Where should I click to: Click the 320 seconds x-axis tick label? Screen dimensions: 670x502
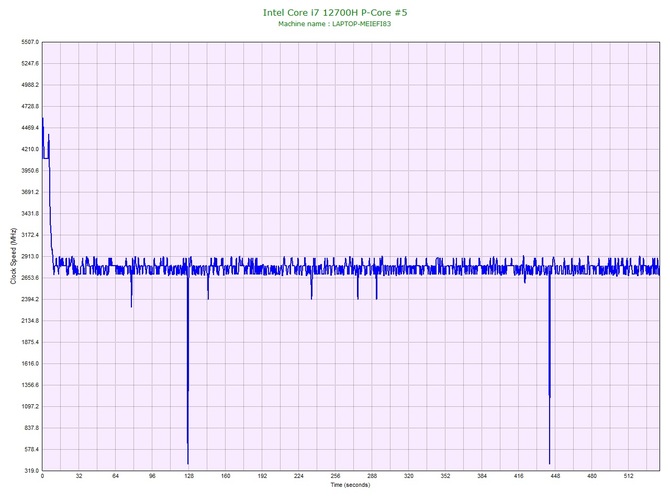pyautogui.click(x=409, y=476)
